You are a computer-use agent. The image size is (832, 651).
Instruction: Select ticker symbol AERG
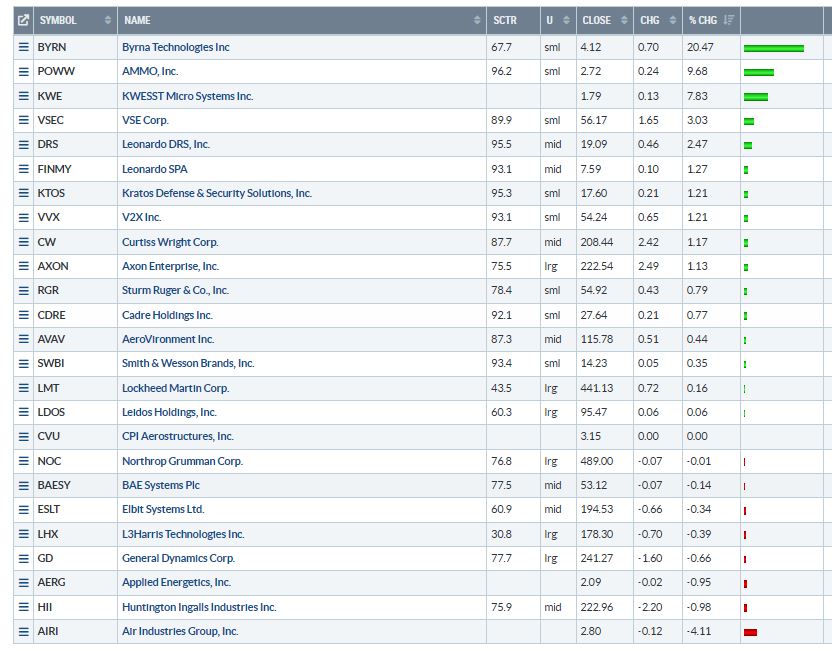51,583
